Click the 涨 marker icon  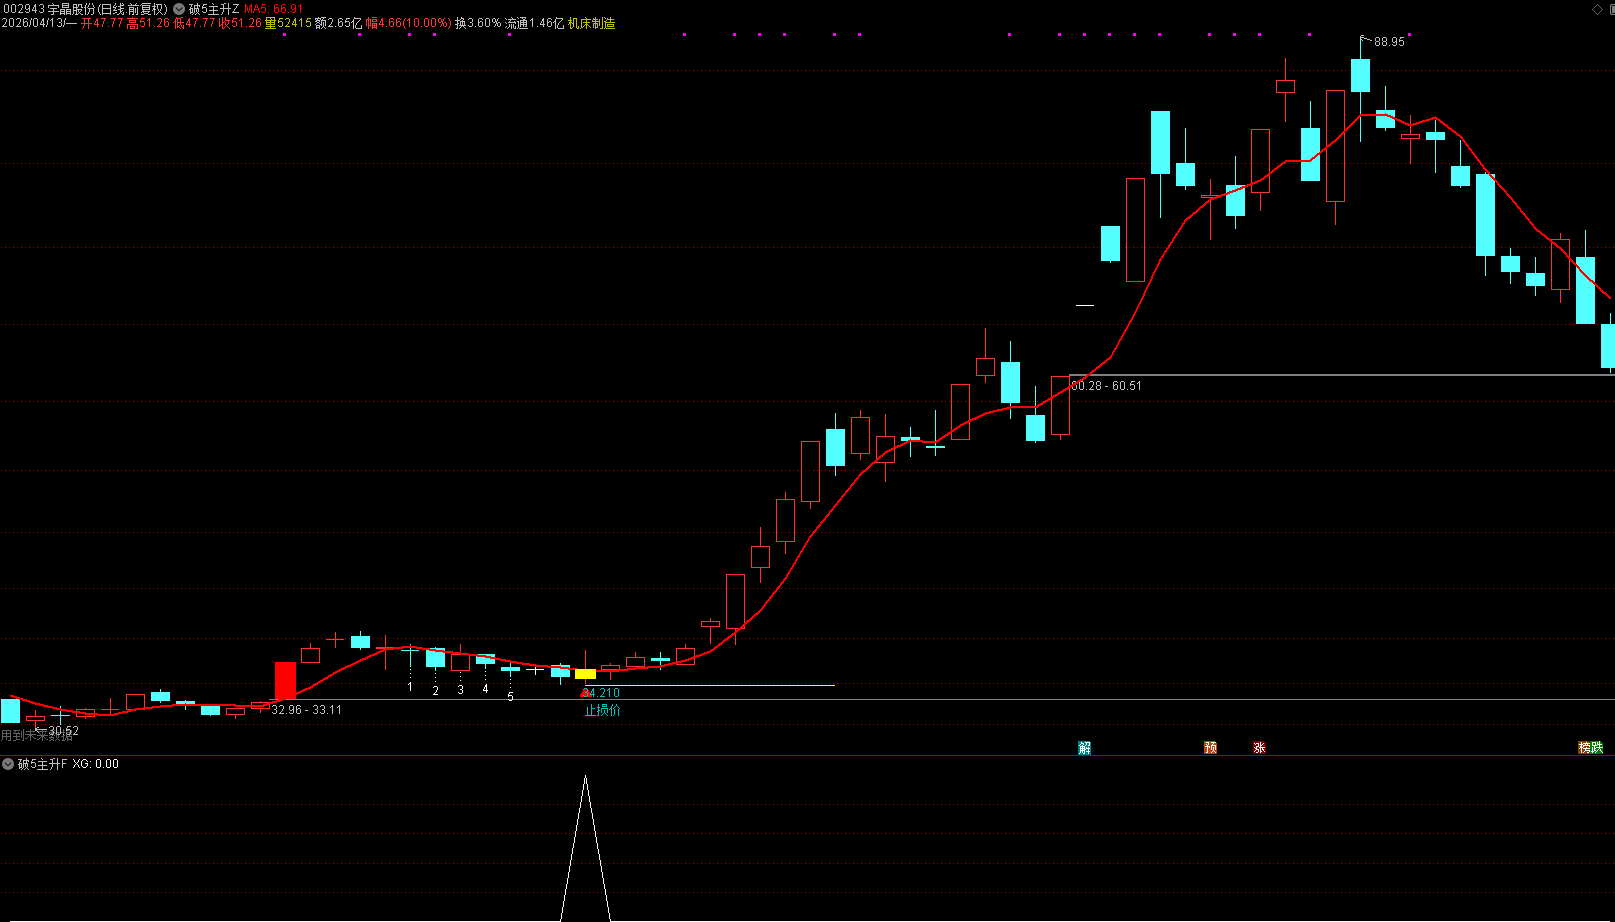tap(1259, 748)
